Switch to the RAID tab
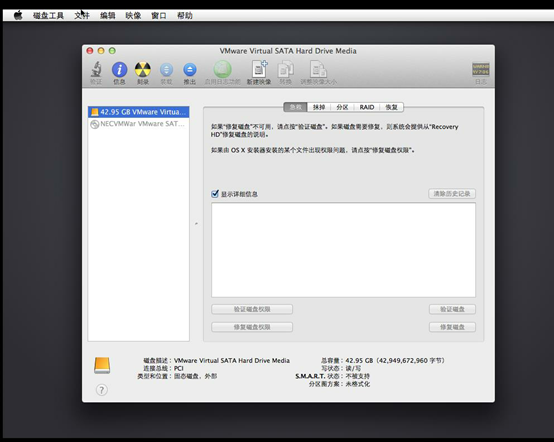Viewport: 554px width, 442px height. point(367,107)
